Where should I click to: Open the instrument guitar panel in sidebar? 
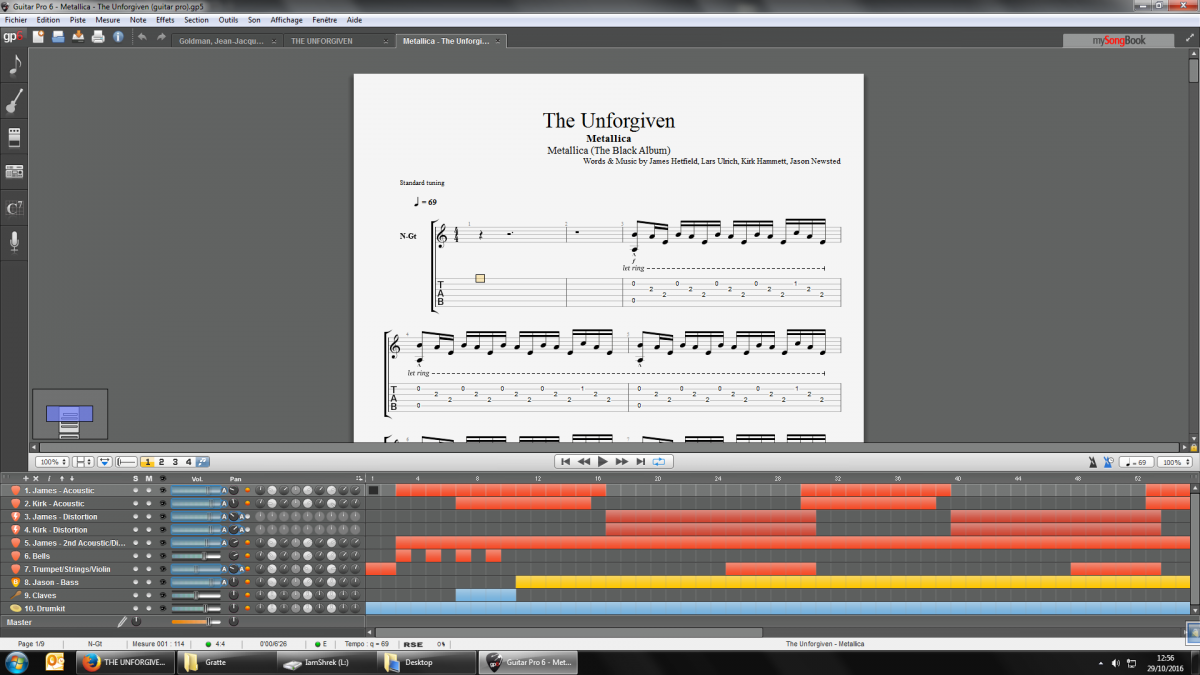click(x=14, y=101)
